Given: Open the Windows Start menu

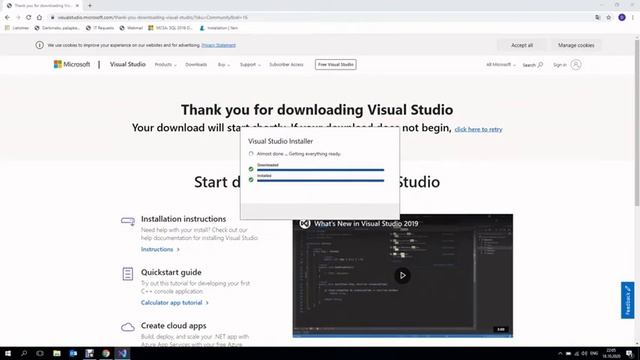Looking at the screenshot, I should tap(8, 353).
